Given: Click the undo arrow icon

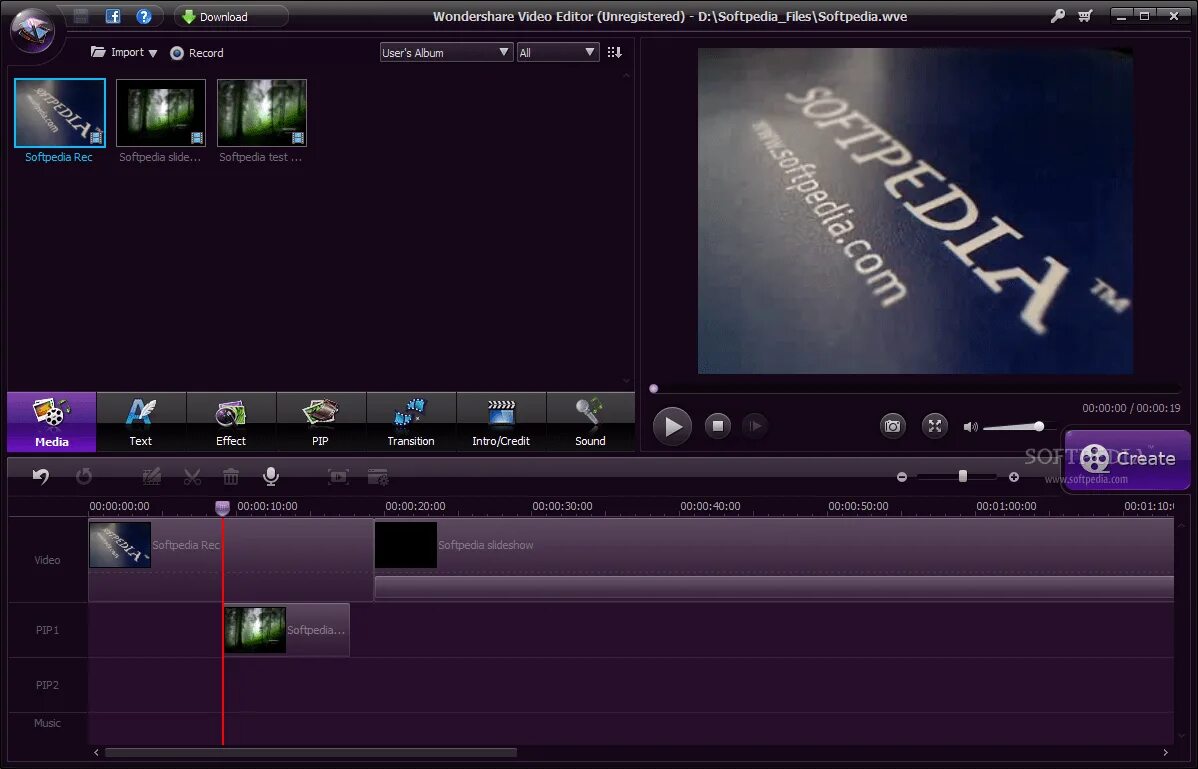Looking at the screenshot, I should (40, 477).
